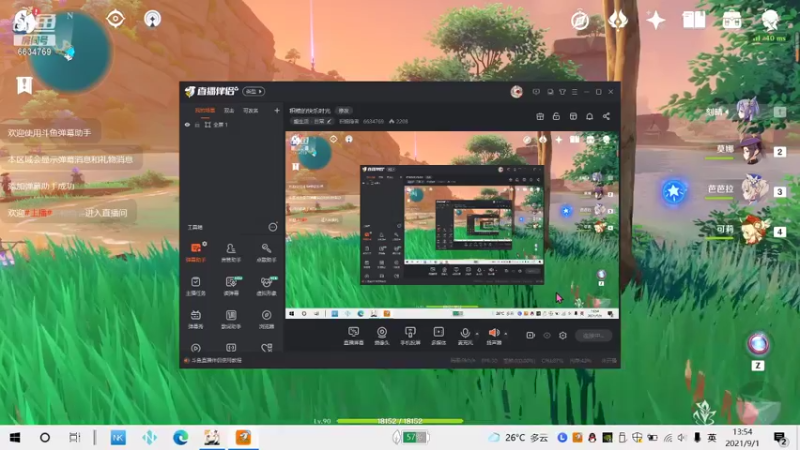The height and width of the screenshot is (450, 800).
Task: Click the nested live preview inside Douyu window
Action: point(452,224)
